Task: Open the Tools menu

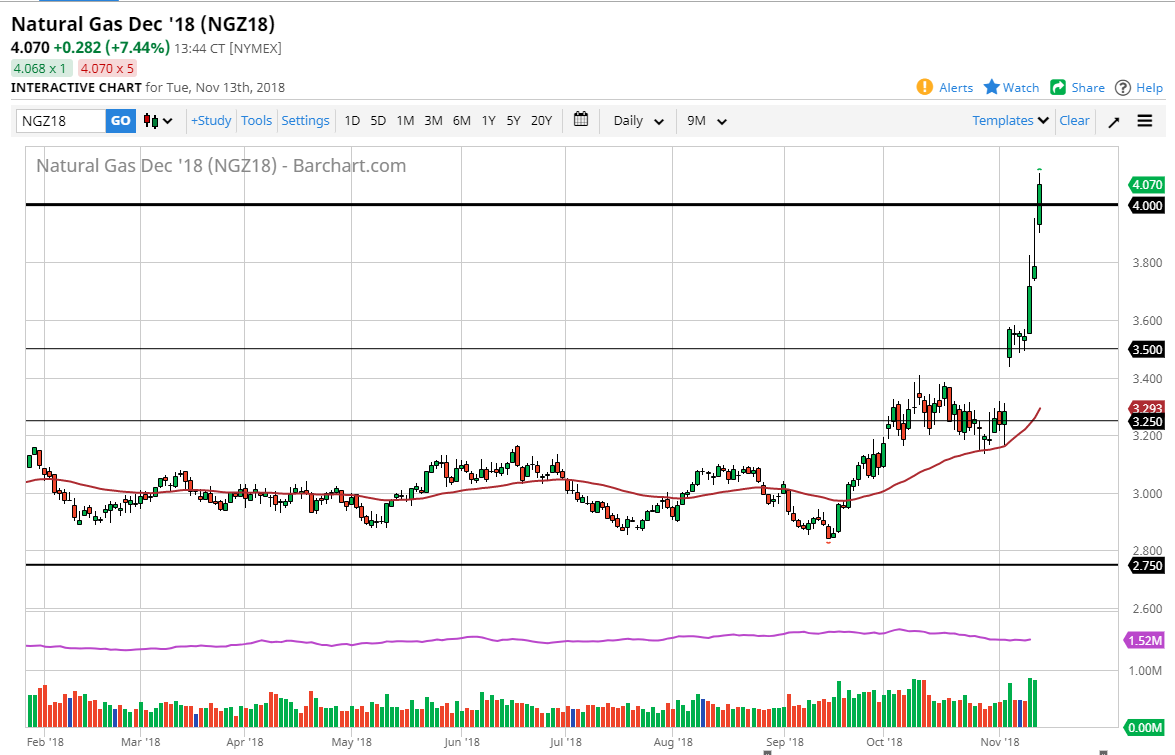Action: pos(256,121)
